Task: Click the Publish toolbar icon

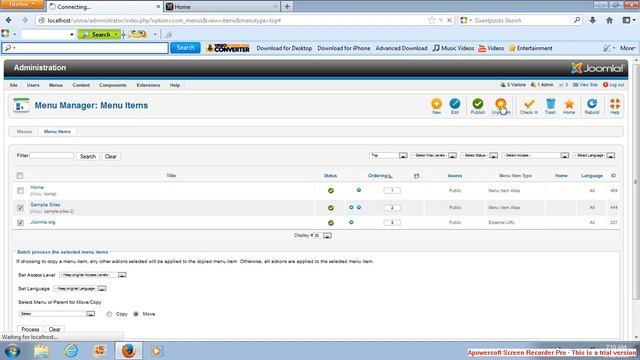Action: pyautogui.click(x=478, y=106)
